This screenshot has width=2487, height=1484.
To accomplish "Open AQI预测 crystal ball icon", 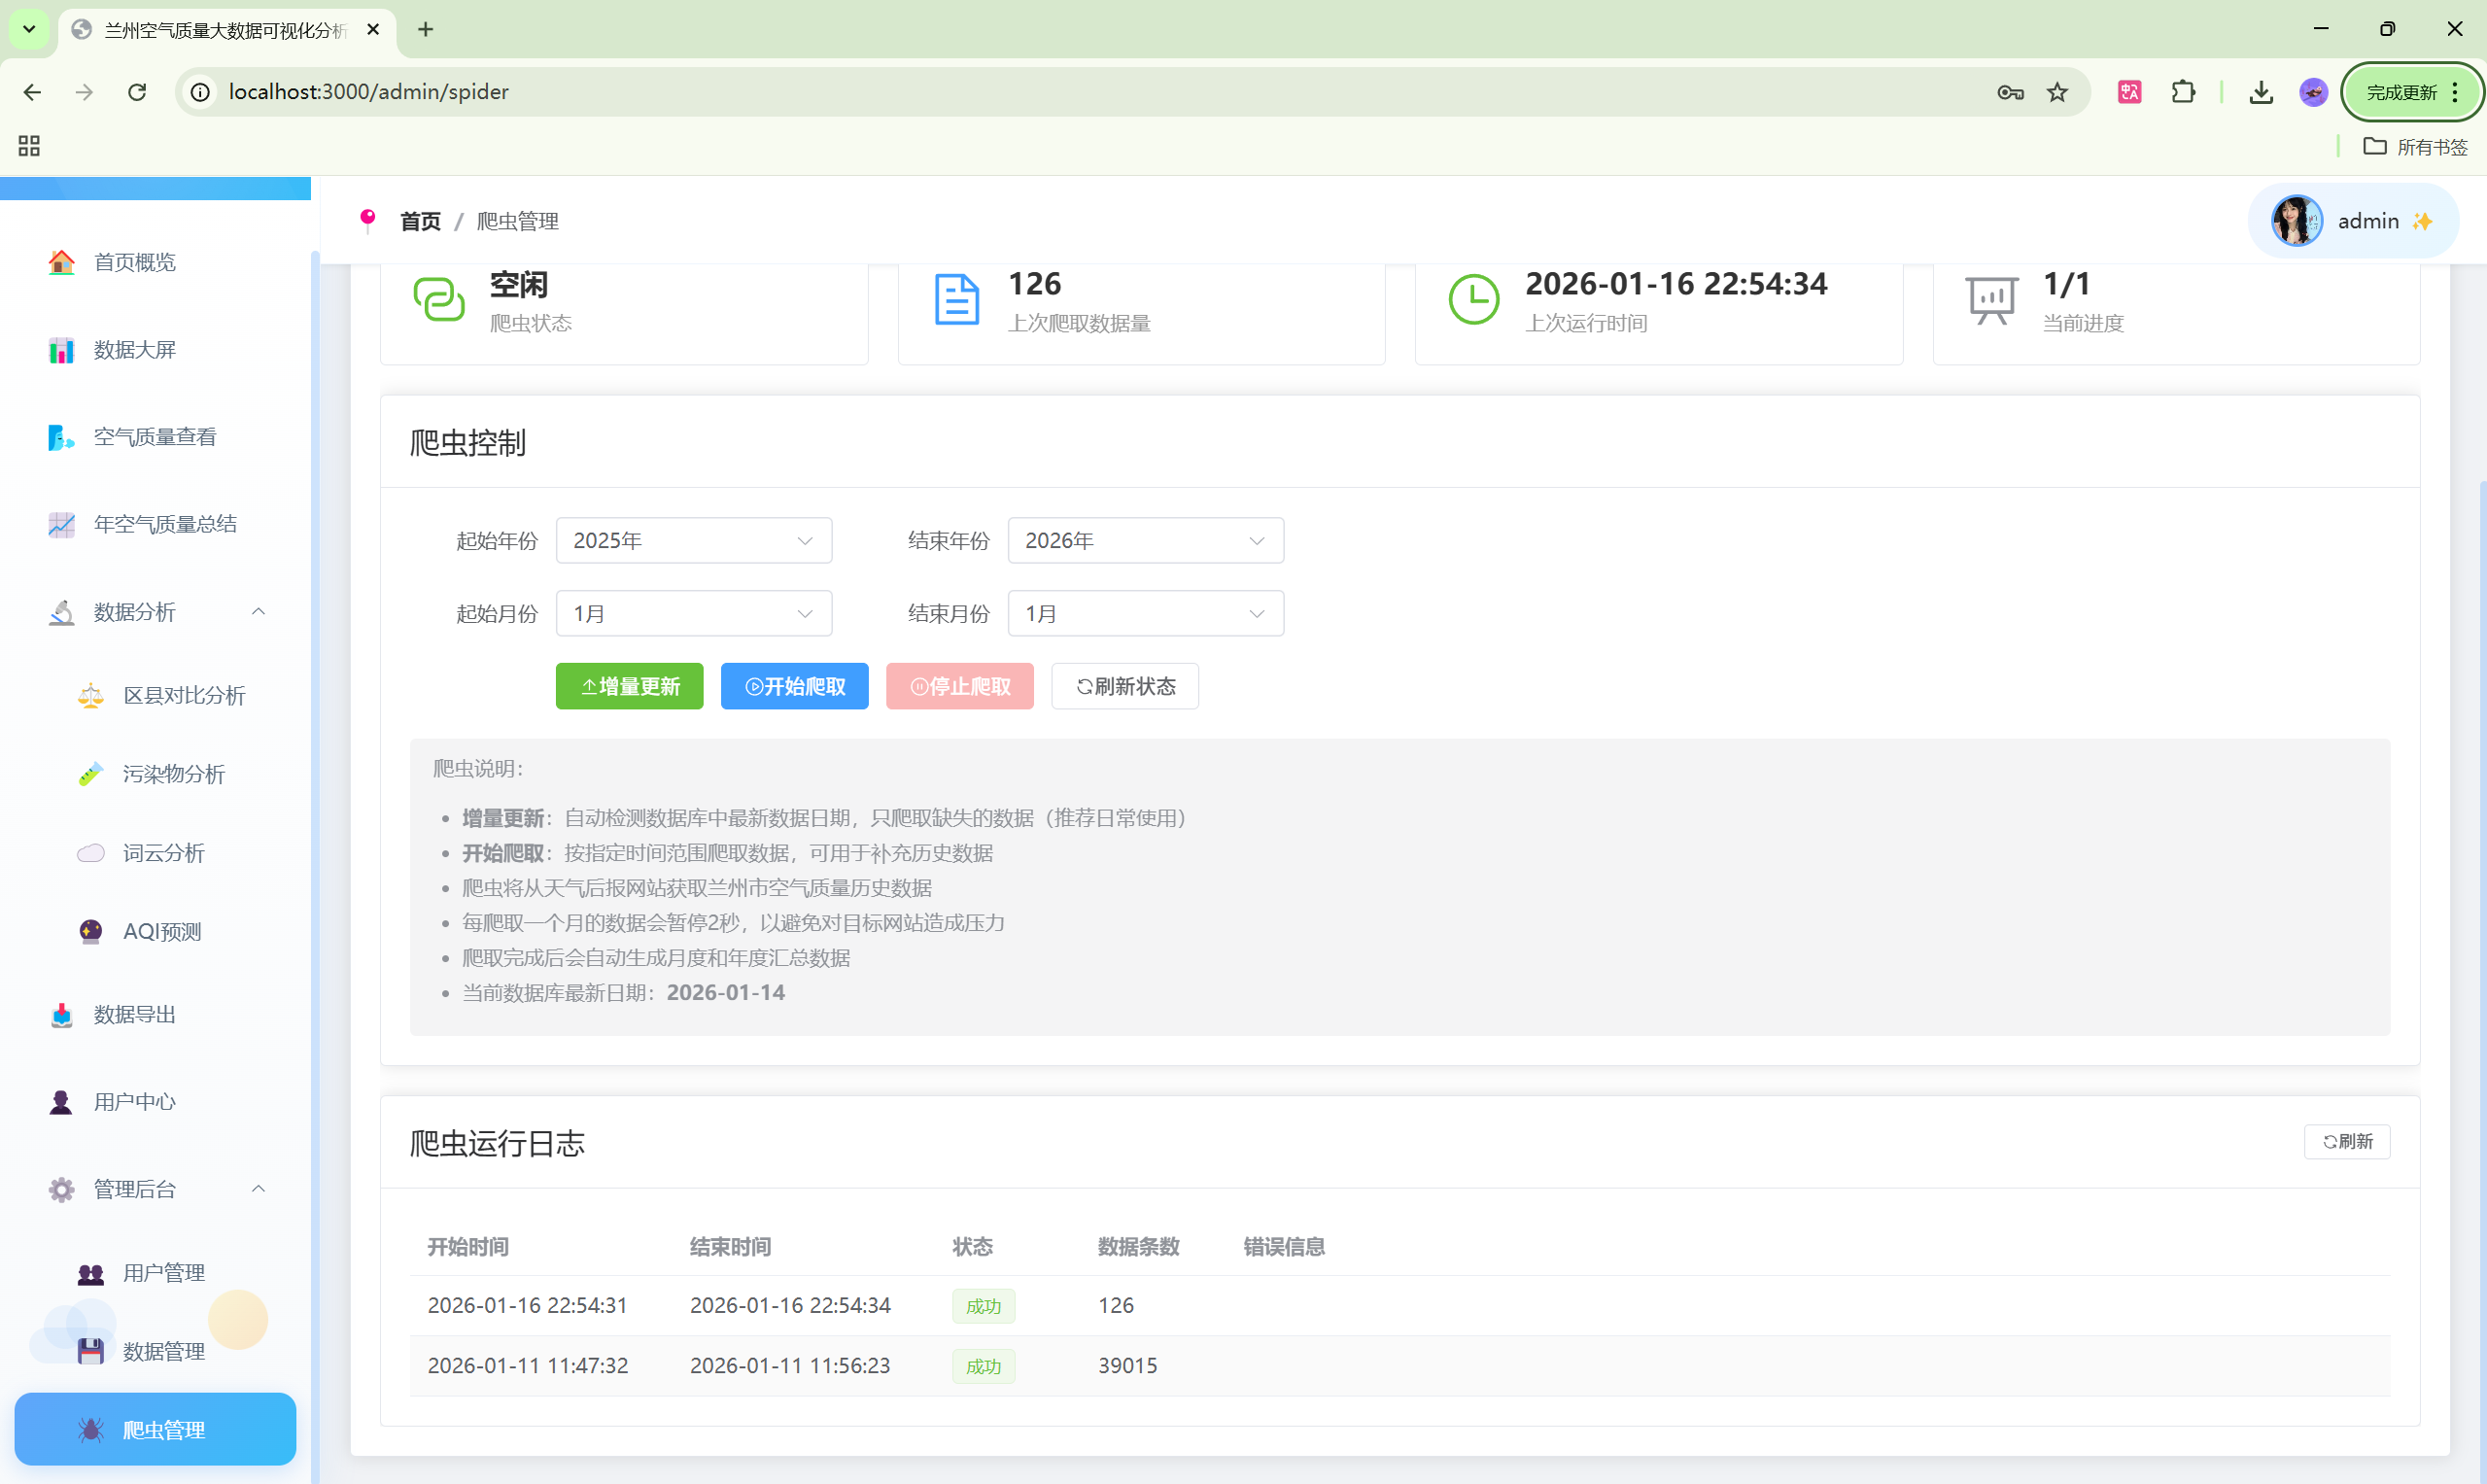I will tap(91, 932).
